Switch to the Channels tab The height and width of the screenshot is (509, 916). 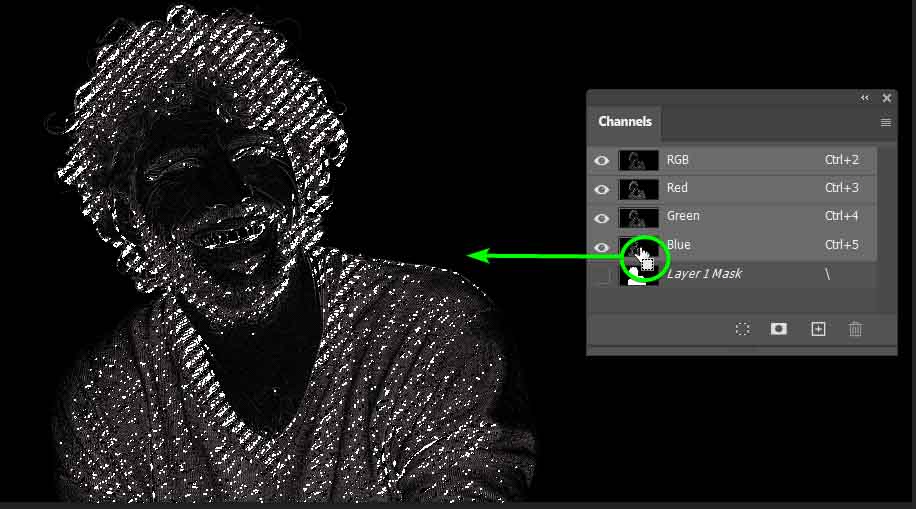tap(624, 122)
